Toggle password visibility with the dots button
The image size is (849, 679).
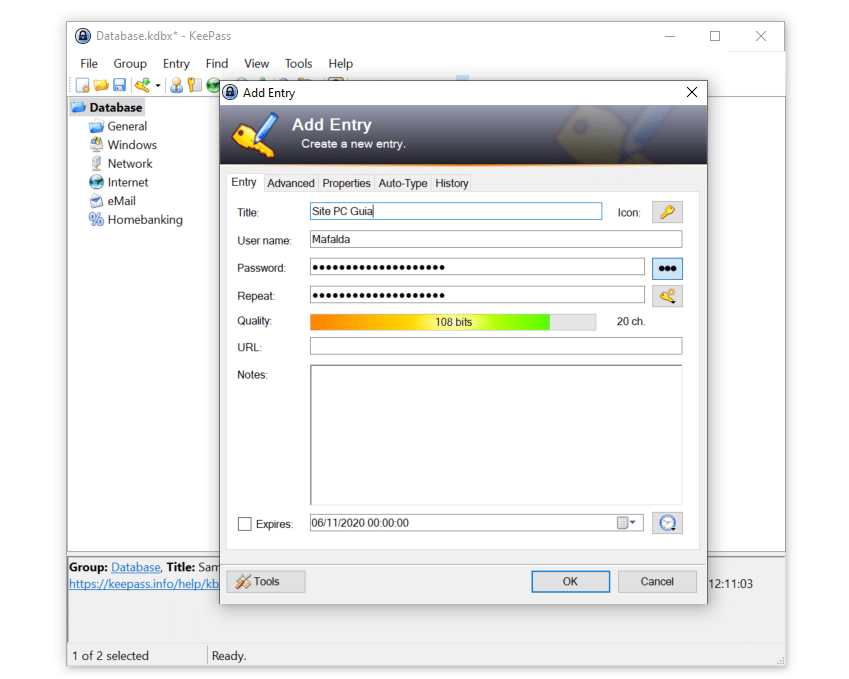click(x=667, y=269)
